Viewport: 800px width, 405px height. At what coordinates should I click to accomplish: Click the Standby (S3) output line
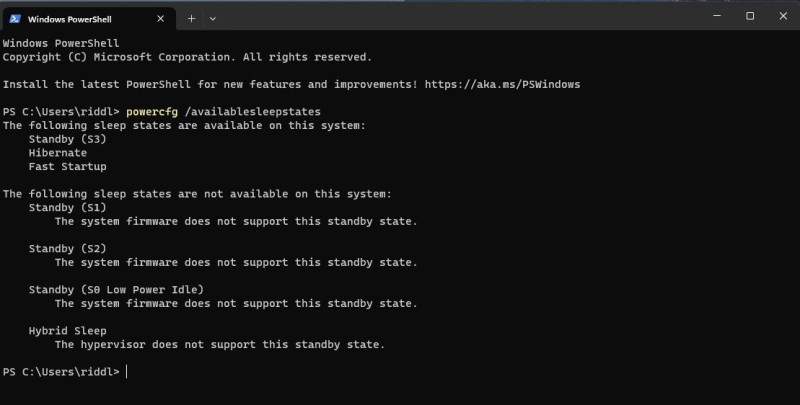point(67,139)
